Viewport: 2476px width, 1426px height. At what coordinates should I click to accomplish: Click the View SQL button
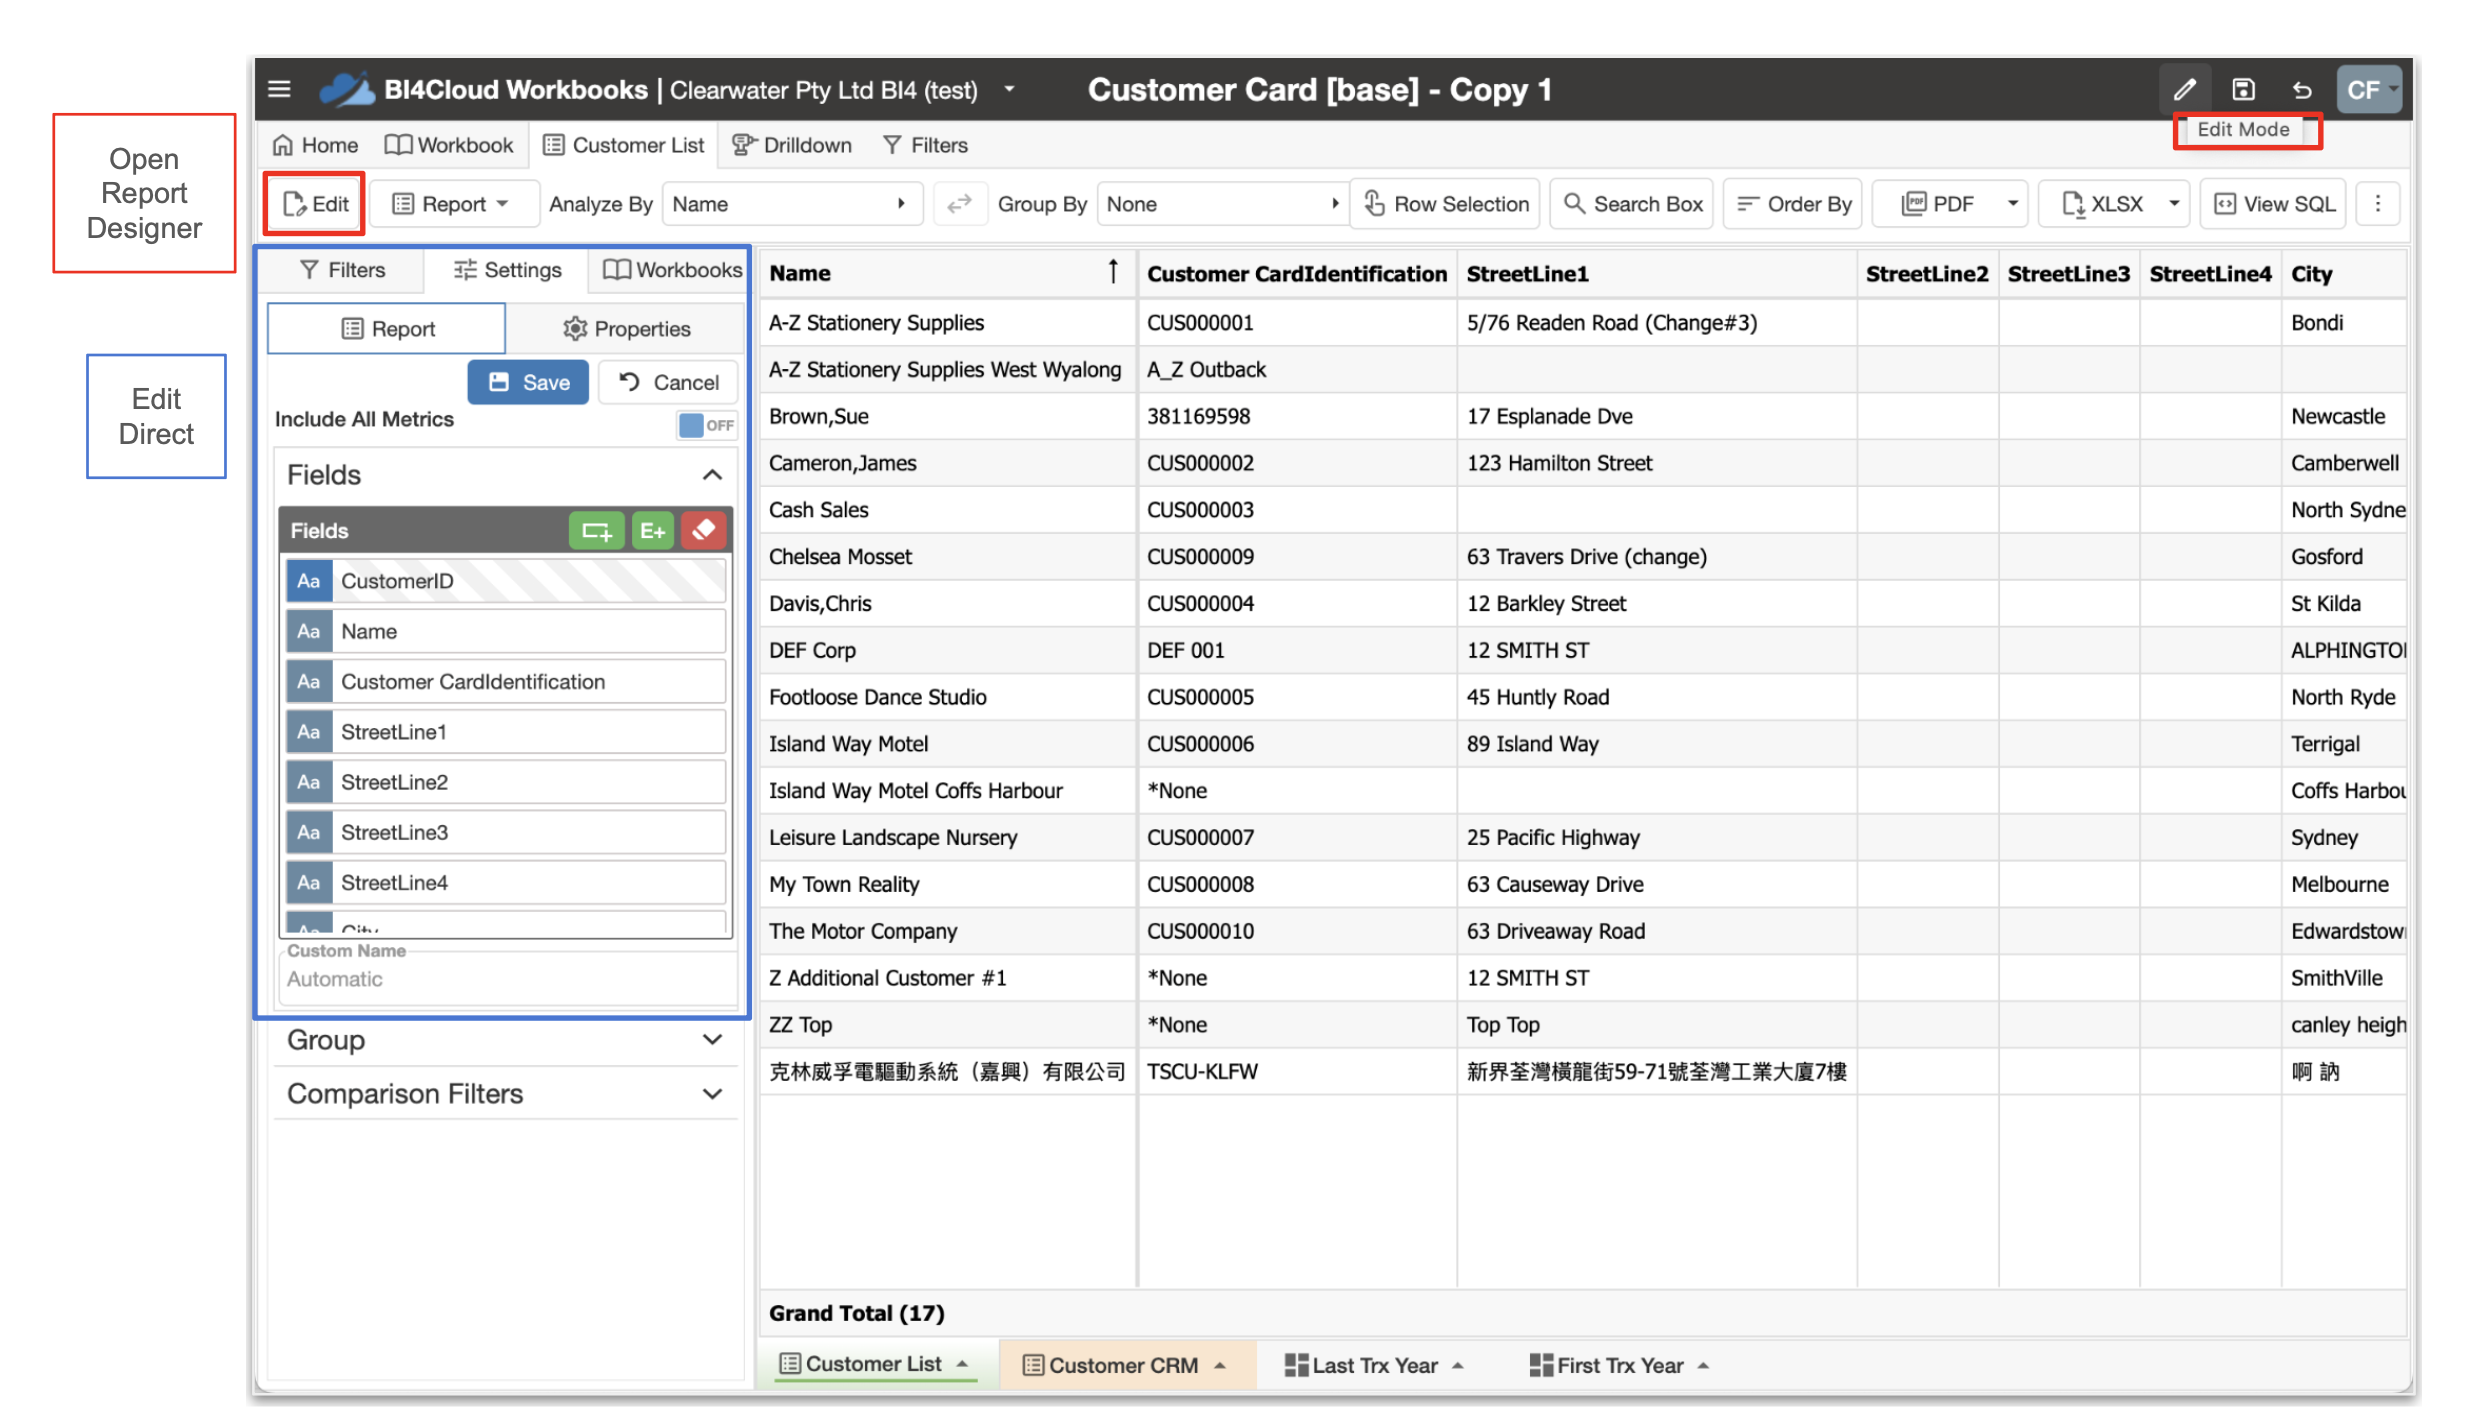(x=2274, y=204)
